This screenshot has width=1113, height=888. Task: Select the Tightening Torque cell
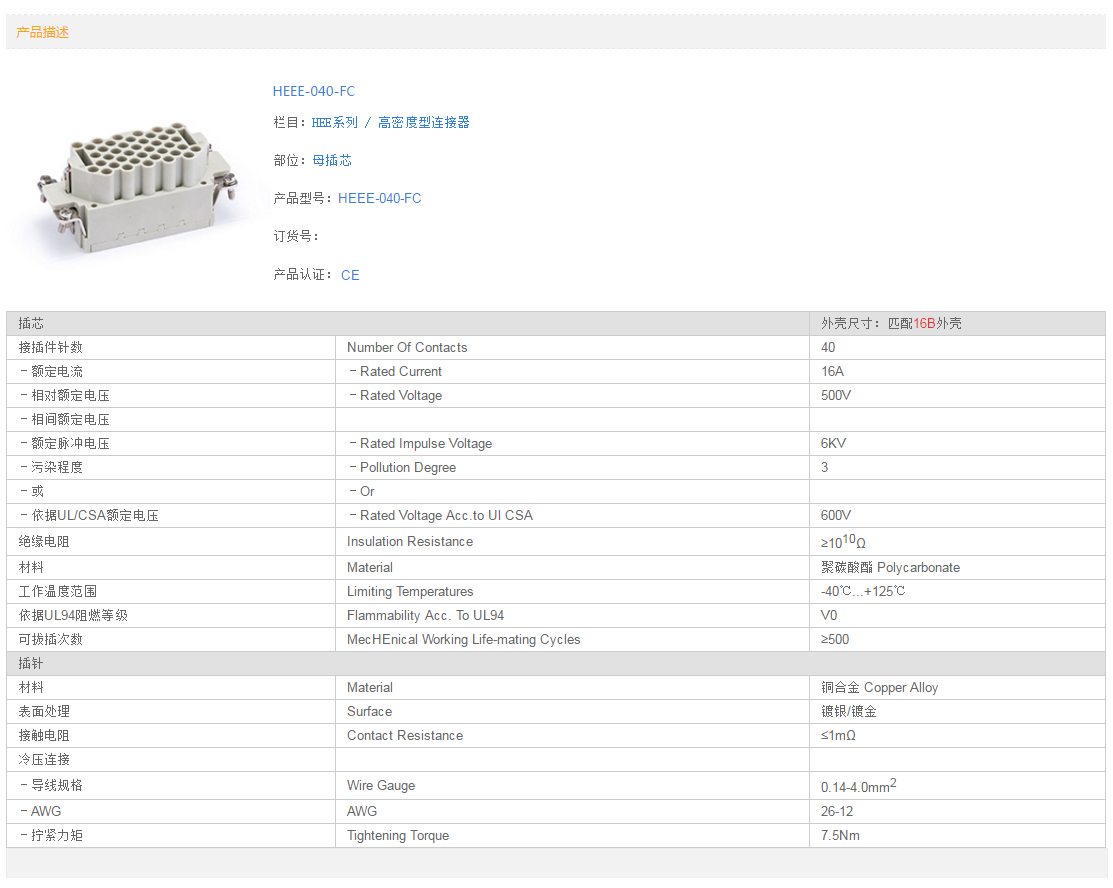(x=398, y=835)
